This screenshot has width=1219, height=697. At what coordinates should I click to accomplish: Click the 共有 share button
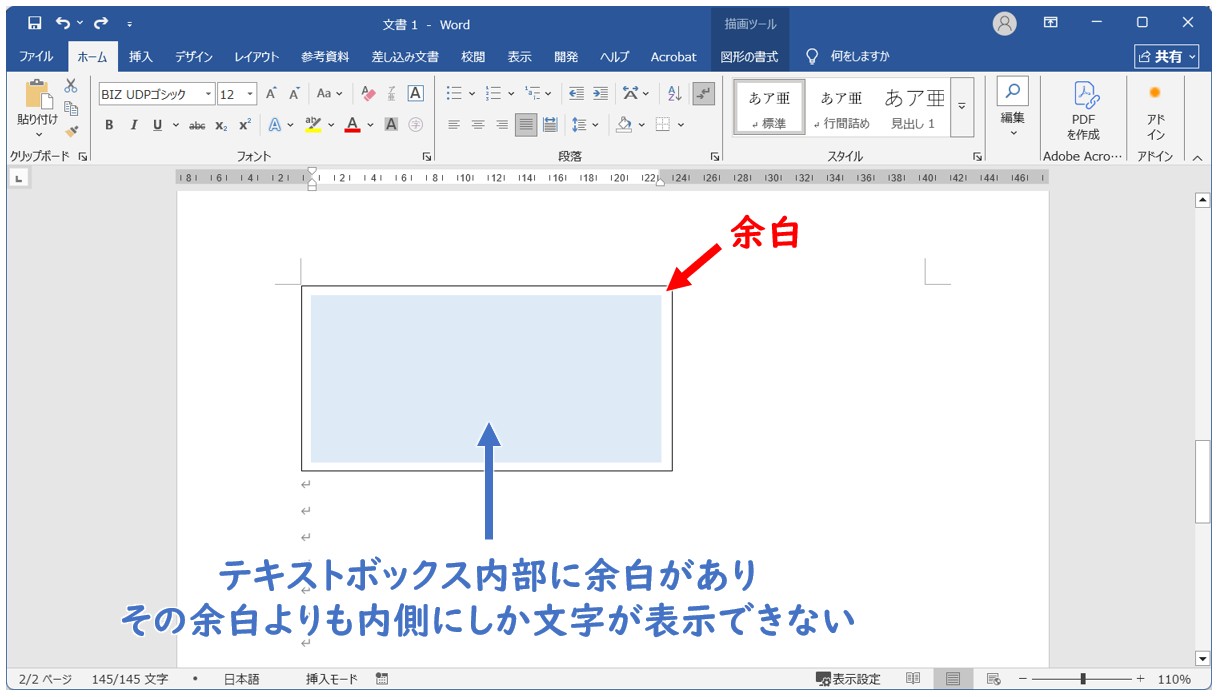[1167, 57]
